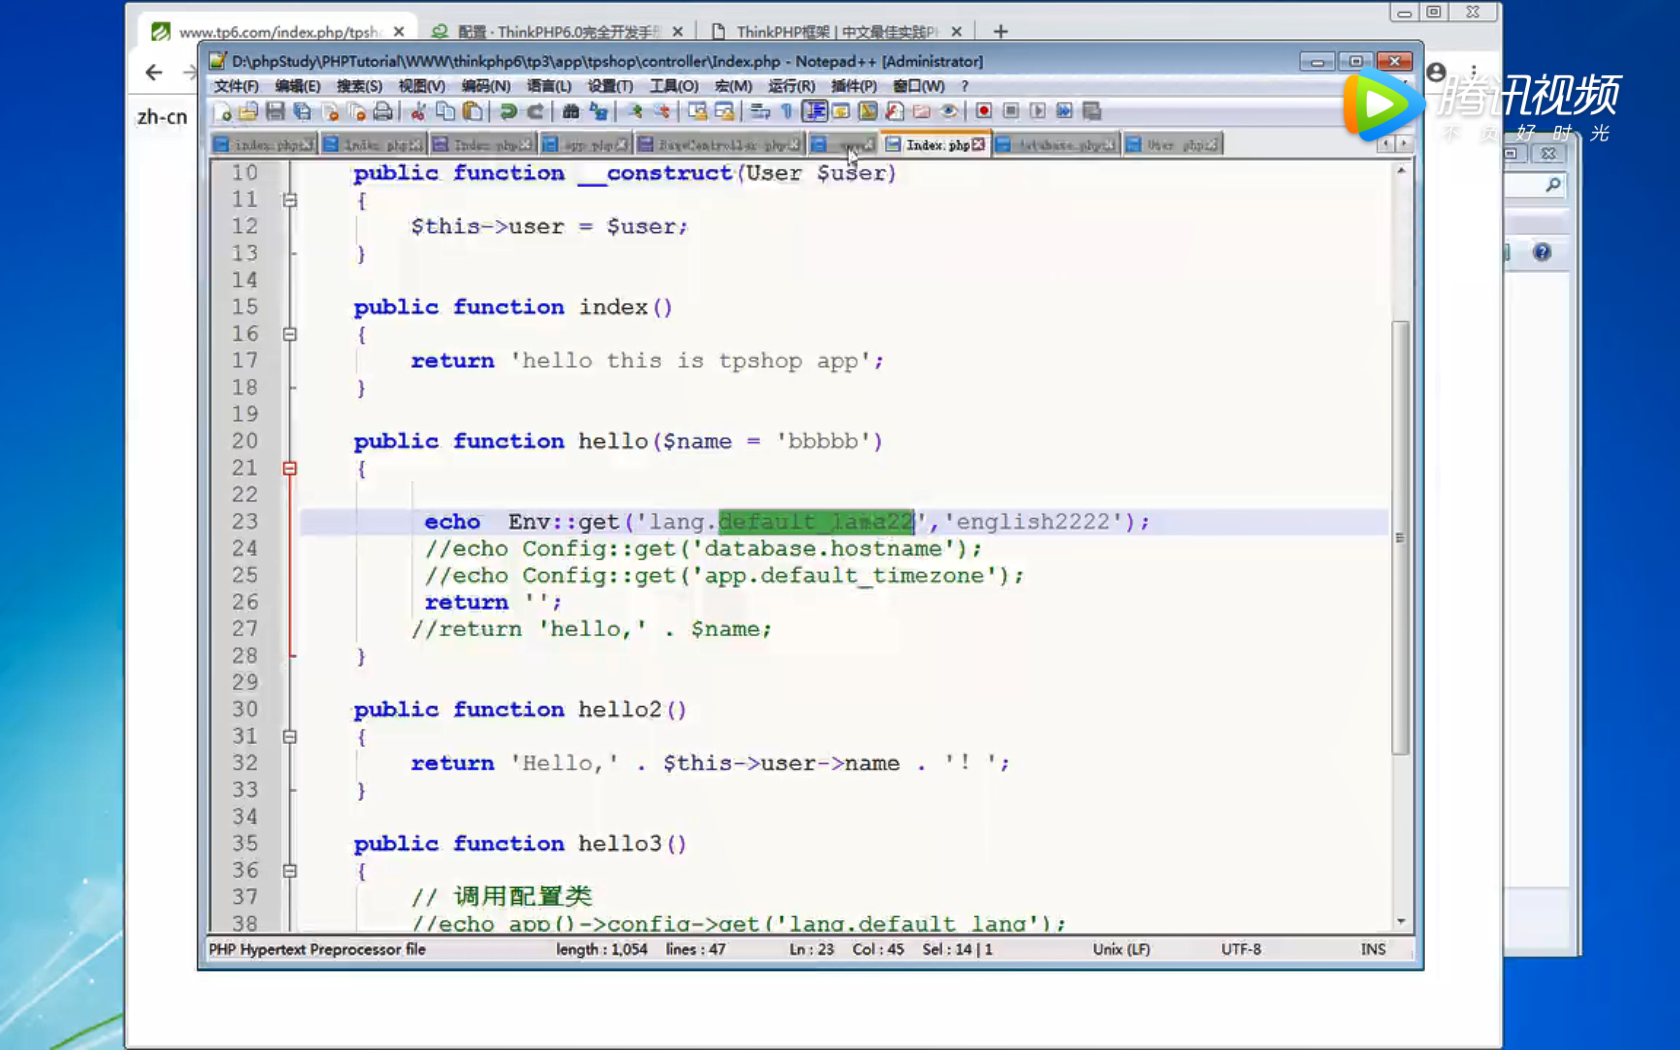The width and height of the screenshot is (1680, 1050).
Task: Click search magnifier in background window
Action: [1552, 184]
